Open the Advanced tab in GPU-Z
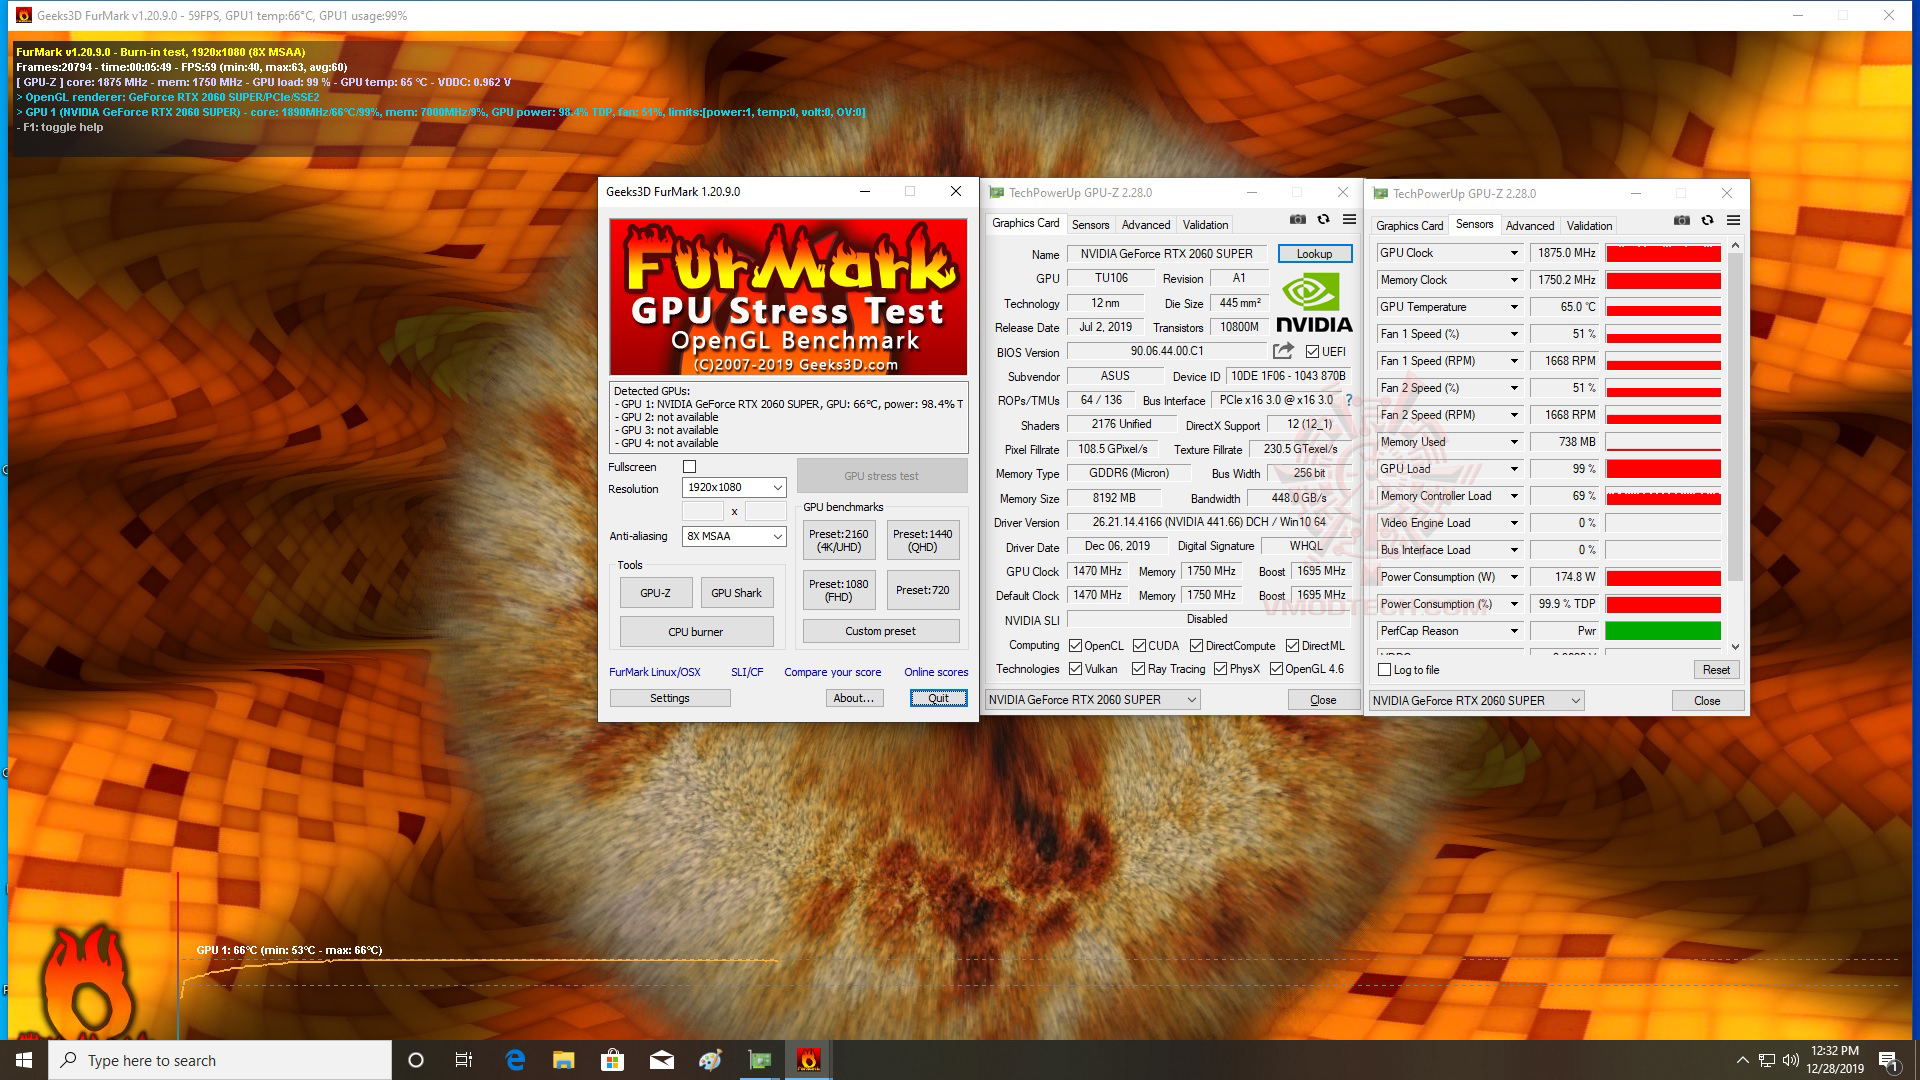This screenshot has width=1920, height=1080. point(1146,224)
